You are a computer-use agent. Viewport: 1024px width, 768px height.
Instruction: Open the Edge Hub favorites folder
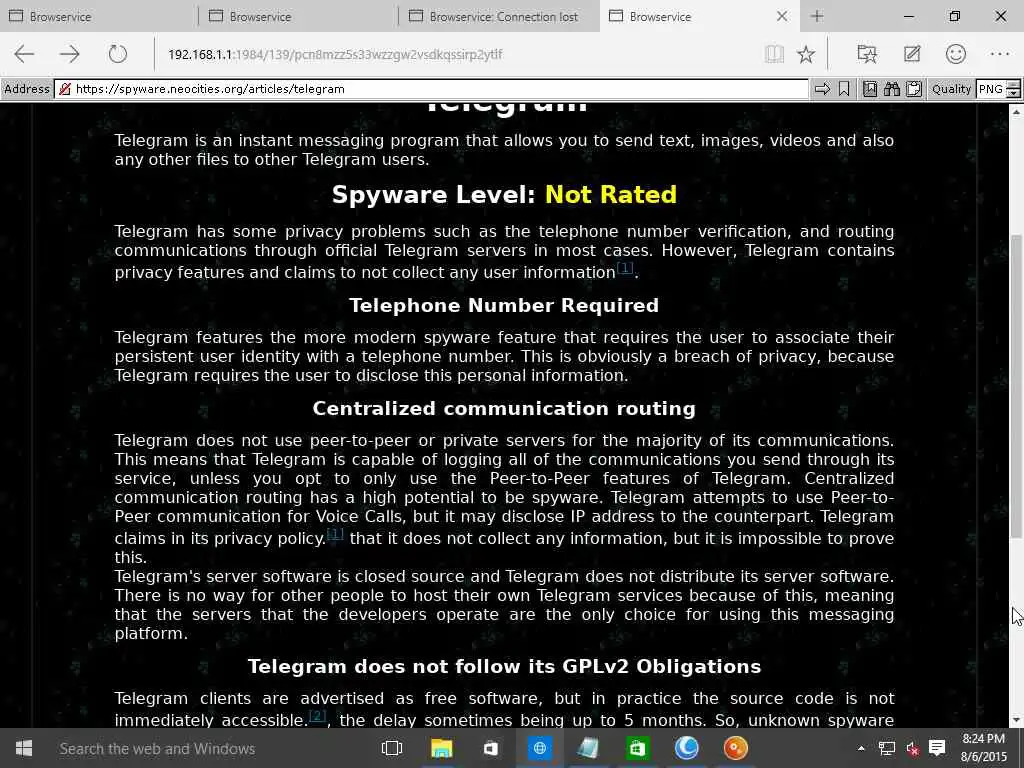(867, 54)
